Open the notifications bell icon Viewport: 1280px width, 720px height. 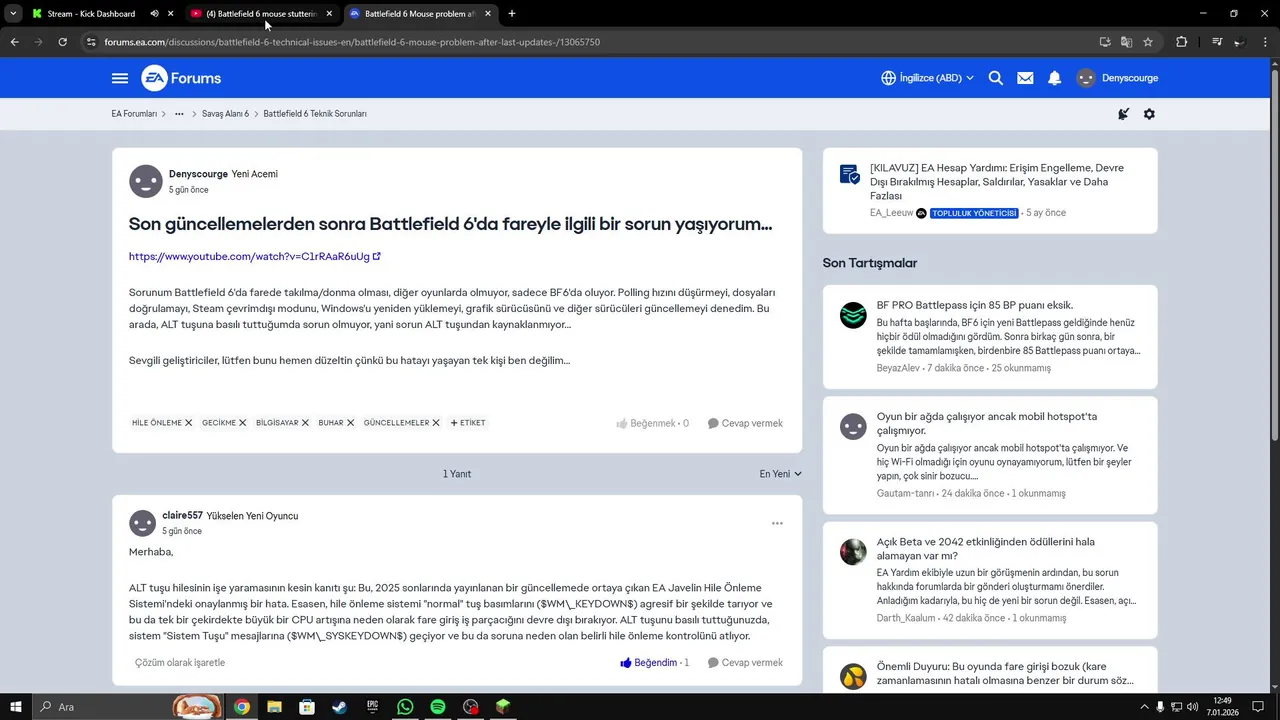click(1054, 78)
